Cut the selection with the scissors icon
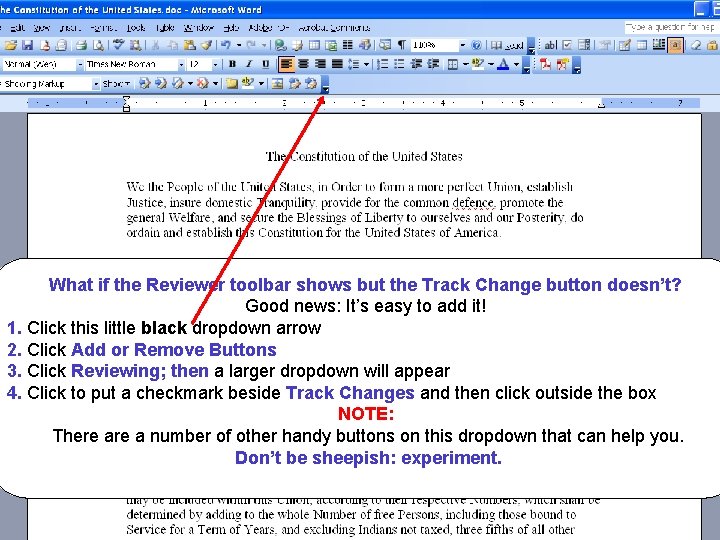 click(x=155, y=45)
